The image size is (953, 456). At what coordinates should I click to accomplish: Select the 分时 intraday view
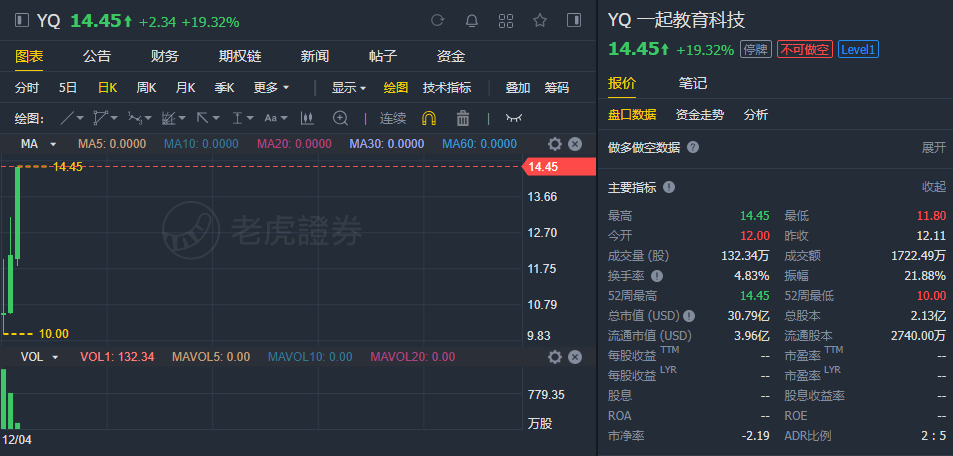[27, 88]
